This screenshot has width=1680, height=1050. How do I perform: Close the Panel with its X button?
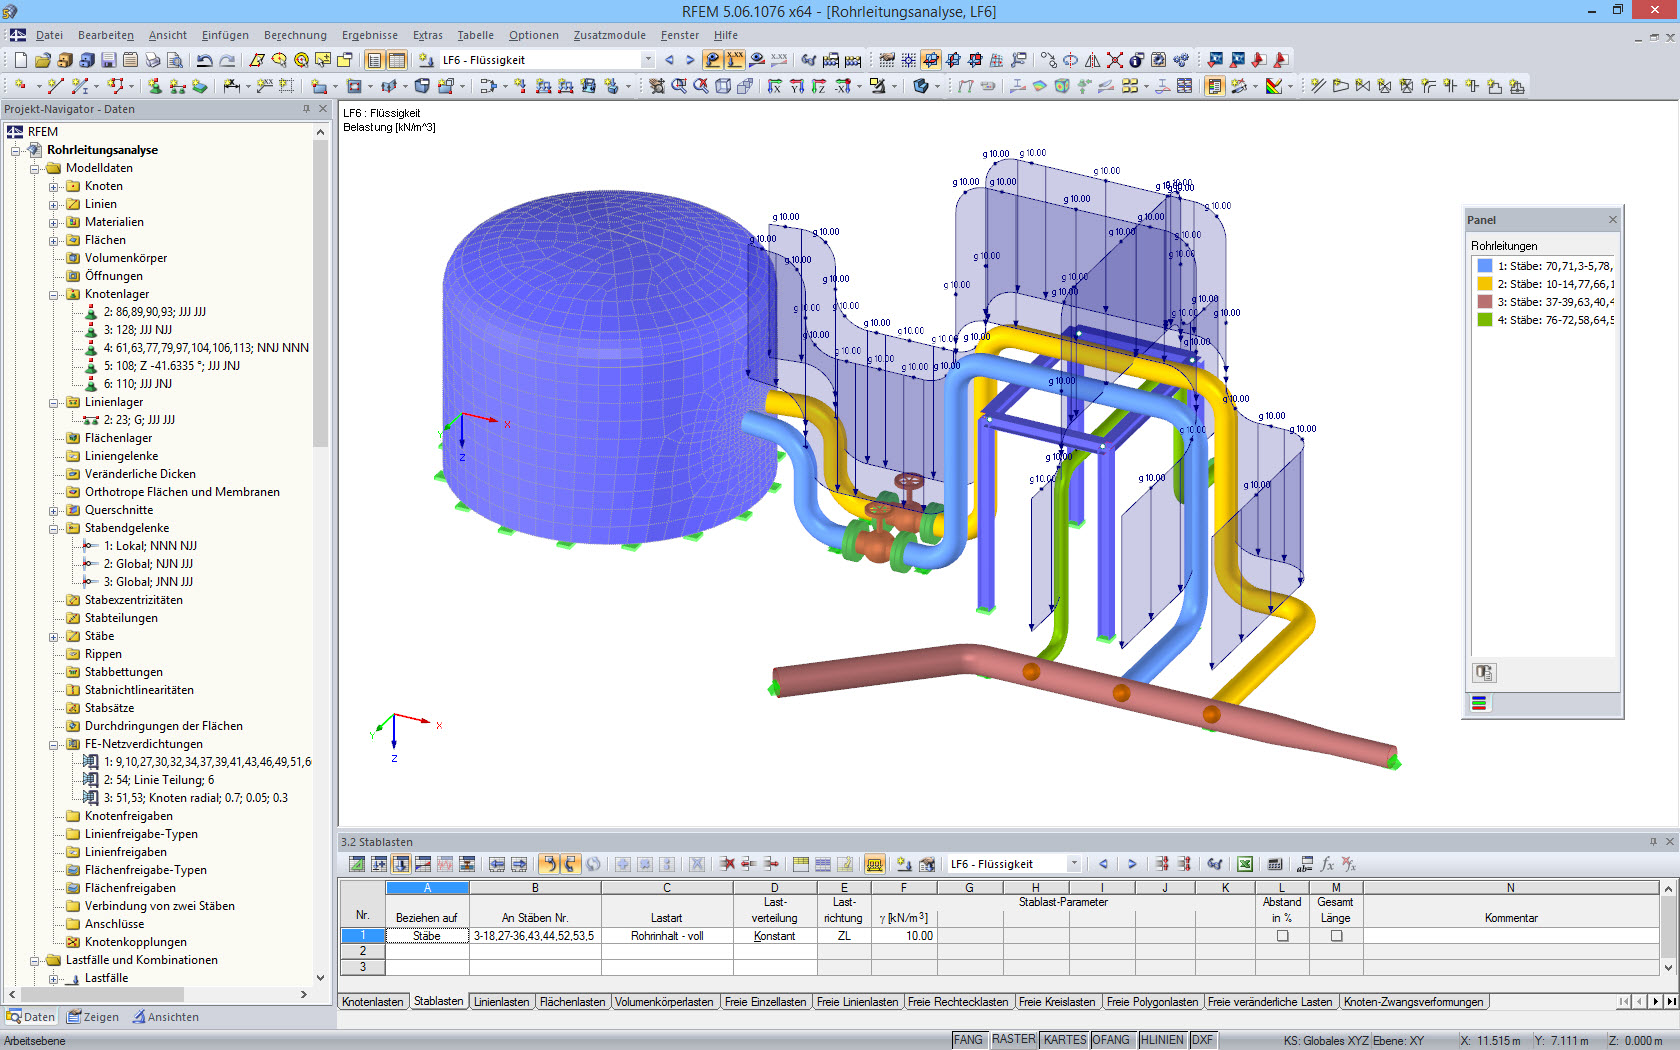click(x=1612, y=219)
